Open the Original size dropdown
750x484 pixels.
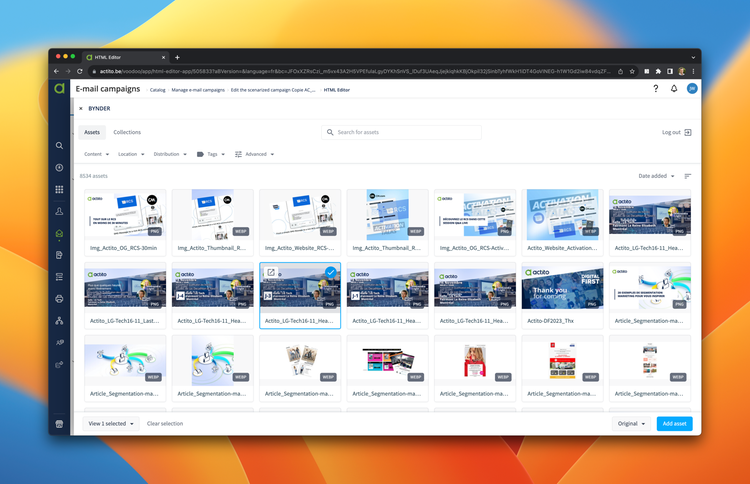[x=631, y=423]
